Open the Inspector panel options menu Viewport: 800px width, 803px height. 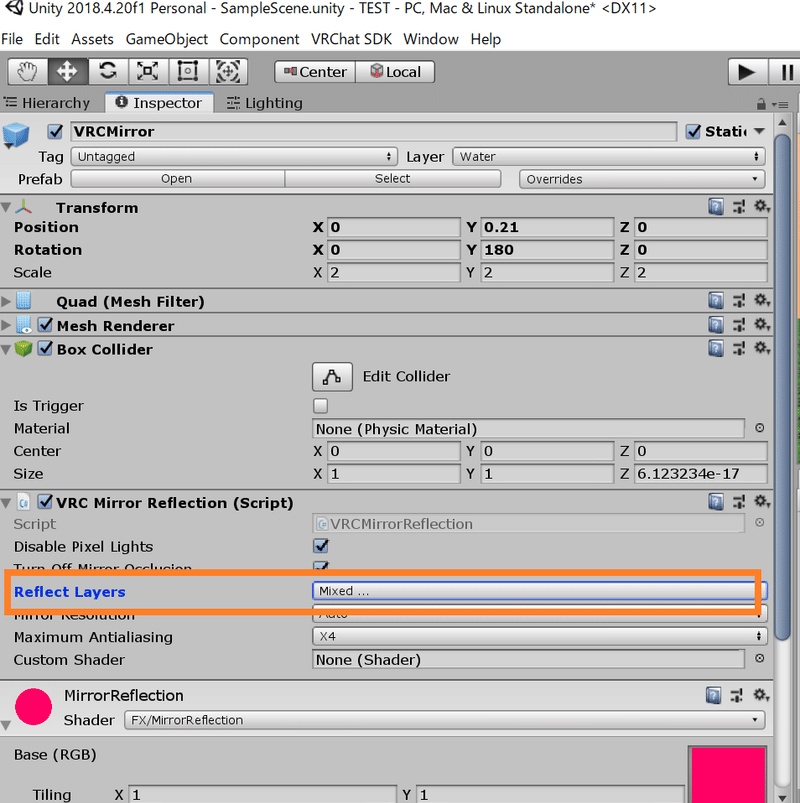click(780, 104)
